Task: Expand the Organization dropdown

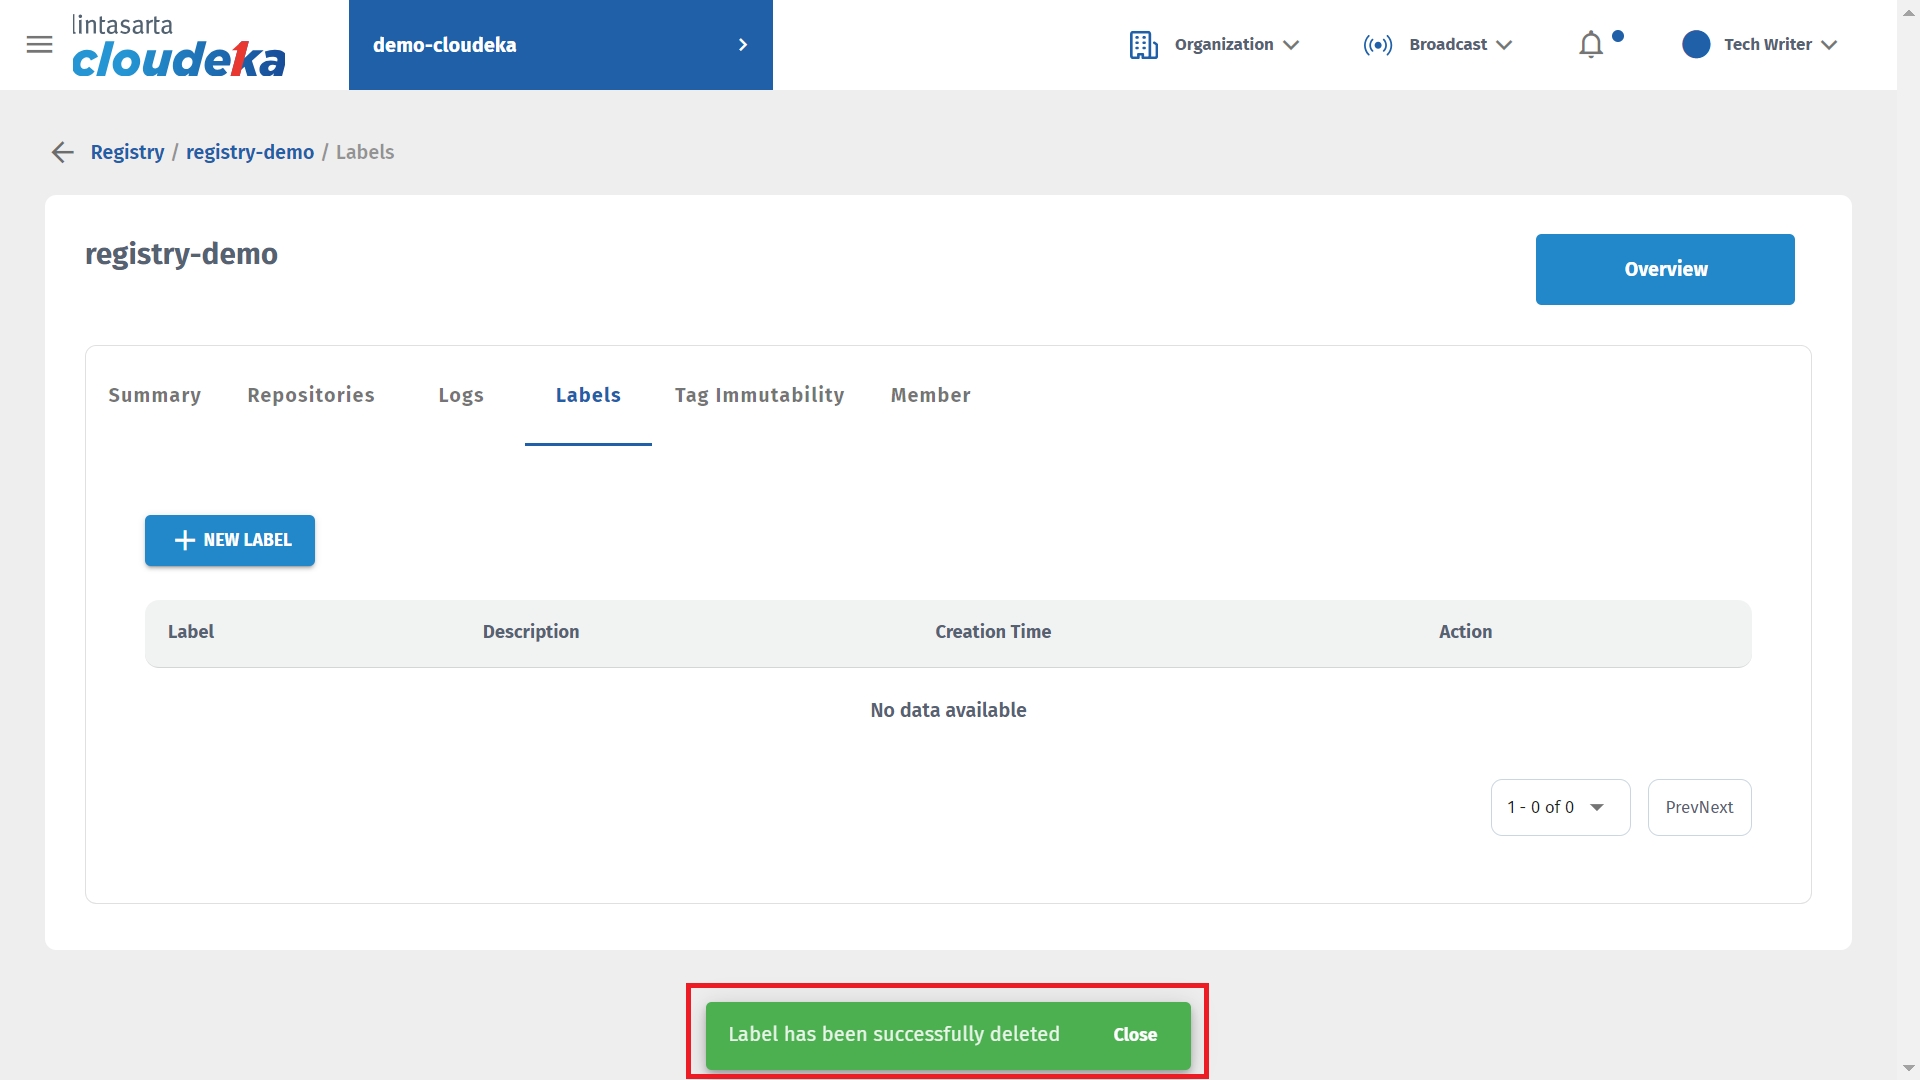Action: [1291, 45]
